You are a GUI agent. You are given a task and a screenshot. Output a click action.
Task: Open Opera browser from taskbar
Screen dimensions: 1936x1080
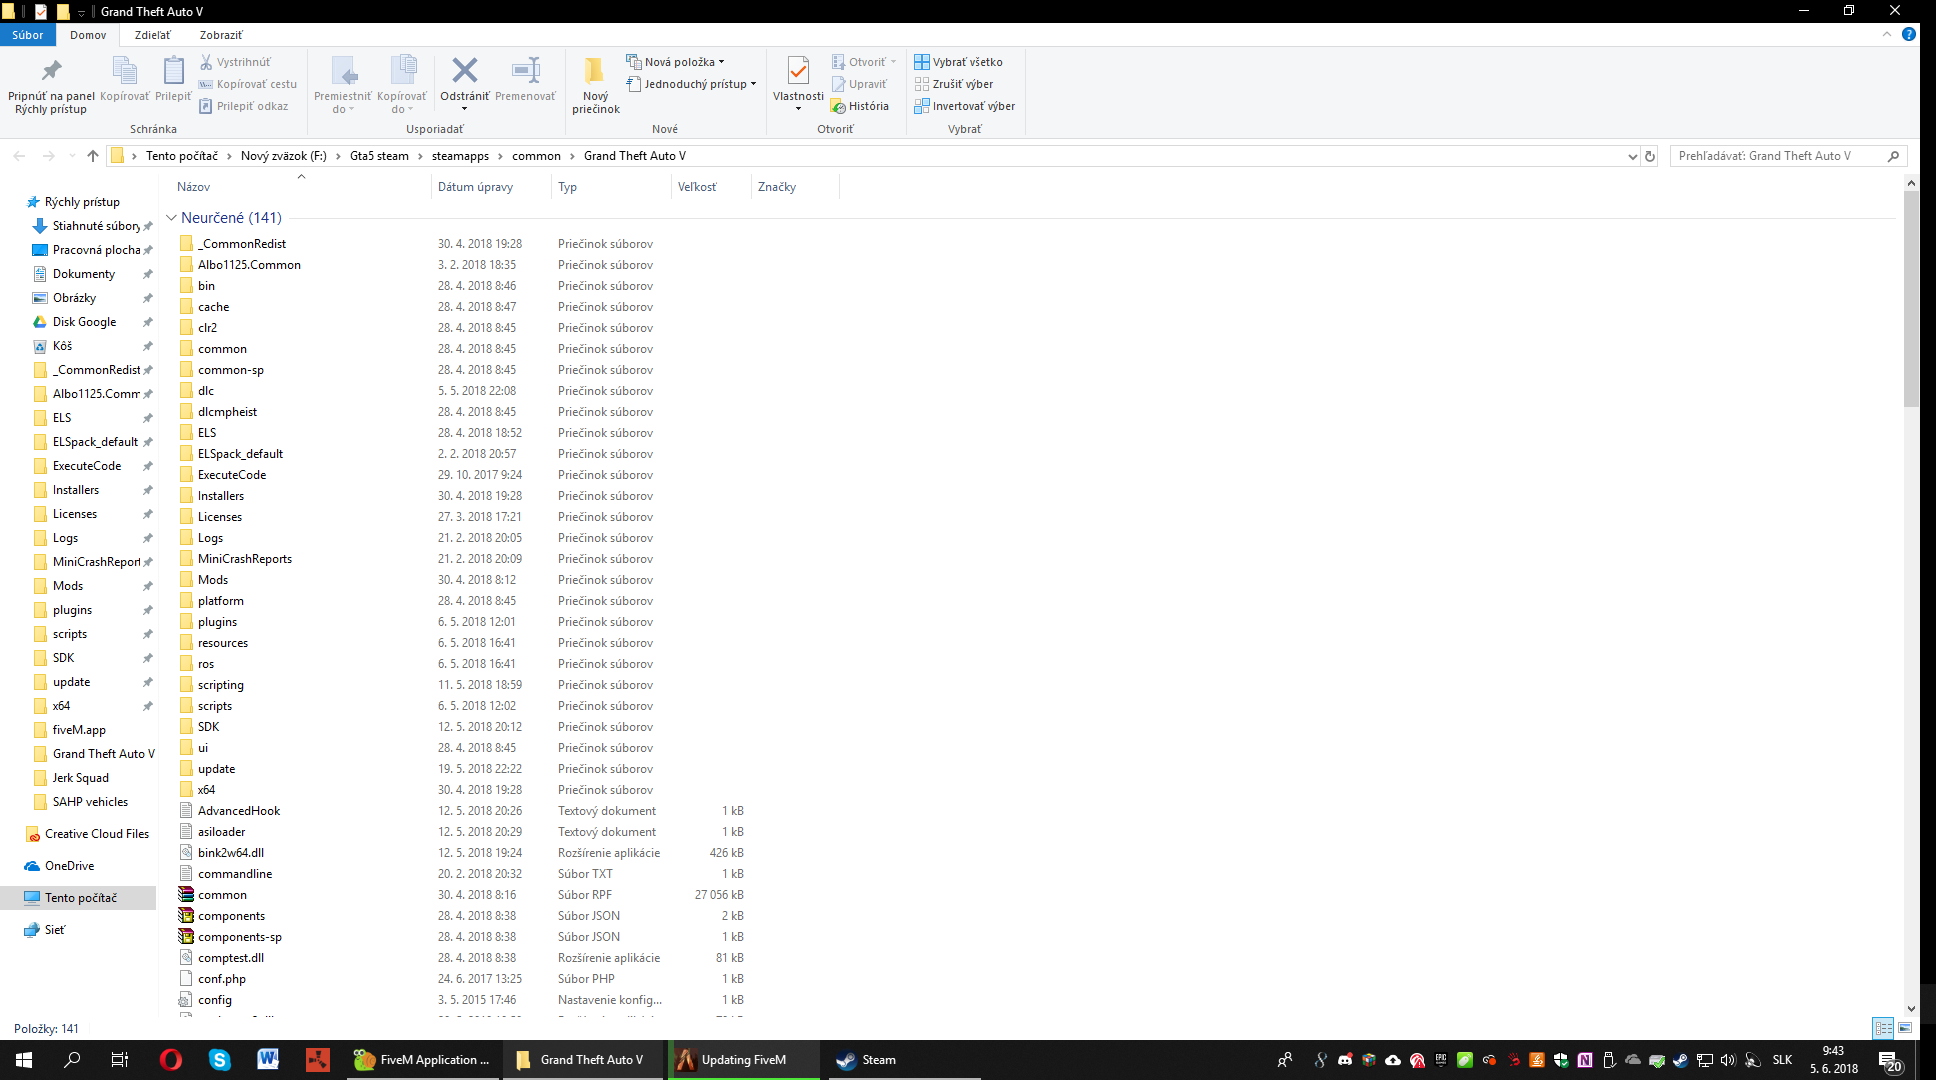pos(170,1060)
